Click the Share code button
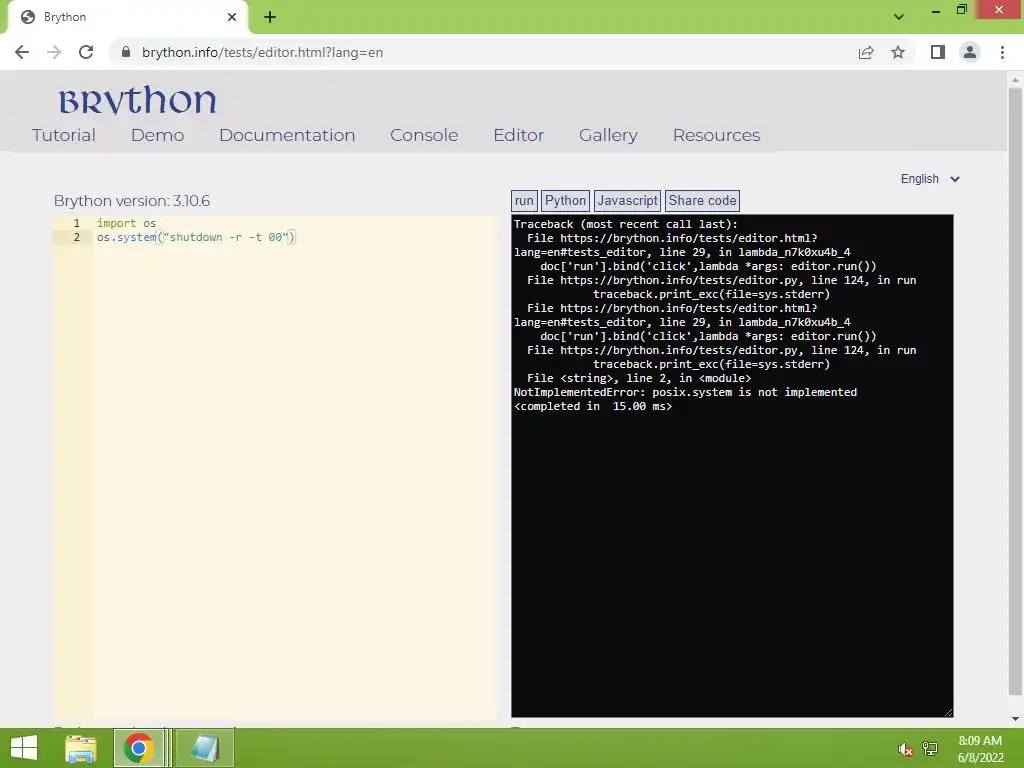1024x768 pixels. tap(702, 200)
